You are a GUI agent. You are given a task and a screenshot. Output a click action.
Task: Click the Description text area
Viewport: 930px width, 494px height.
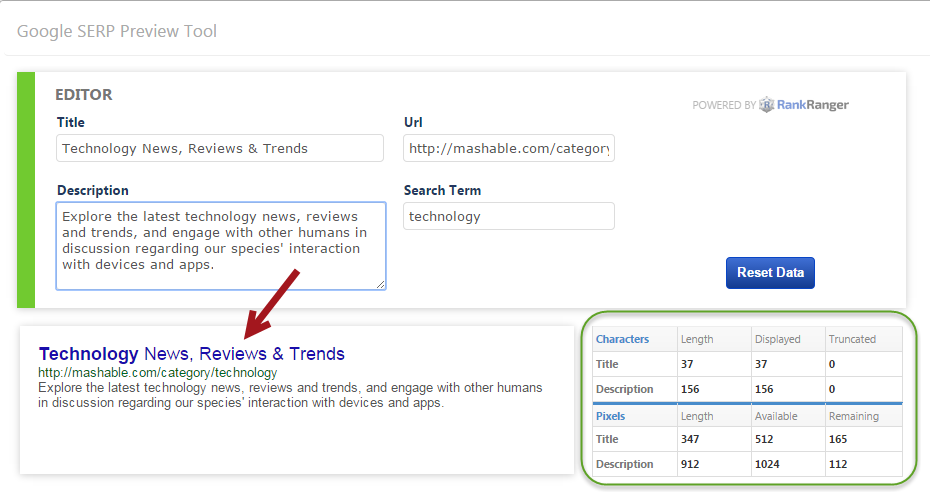[x=220, y=245]
